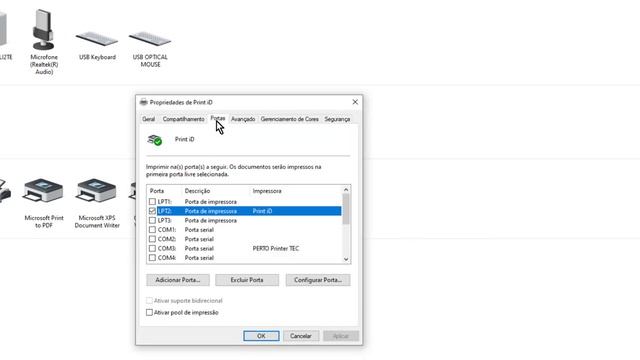640x360 pixels.
Task: Click the Impressora column header
Action: [x=267, y=191]
